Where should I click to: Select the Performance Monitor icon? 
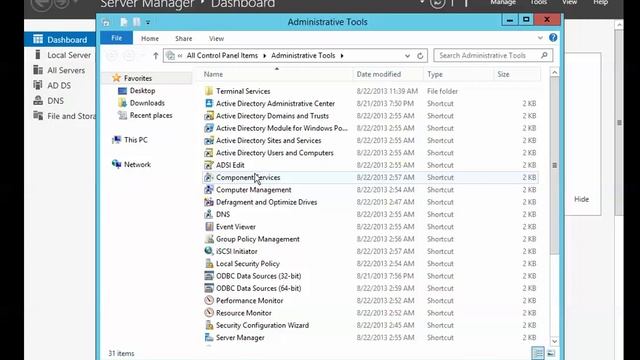click(x=209, y=300)
